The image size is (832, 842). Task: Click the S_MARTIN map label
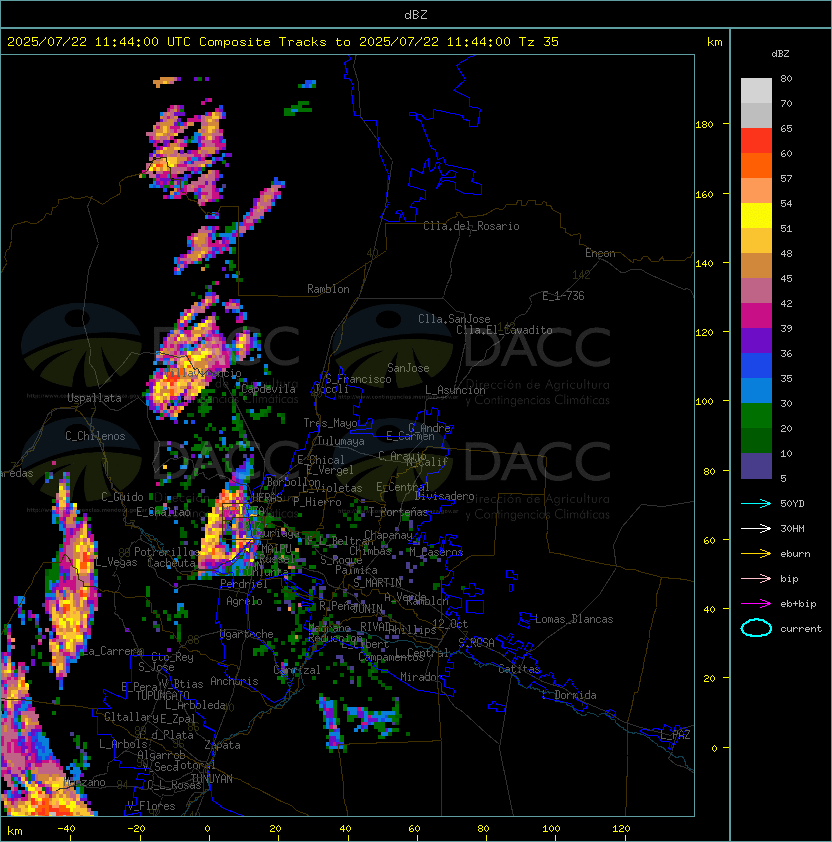(378, 583)
